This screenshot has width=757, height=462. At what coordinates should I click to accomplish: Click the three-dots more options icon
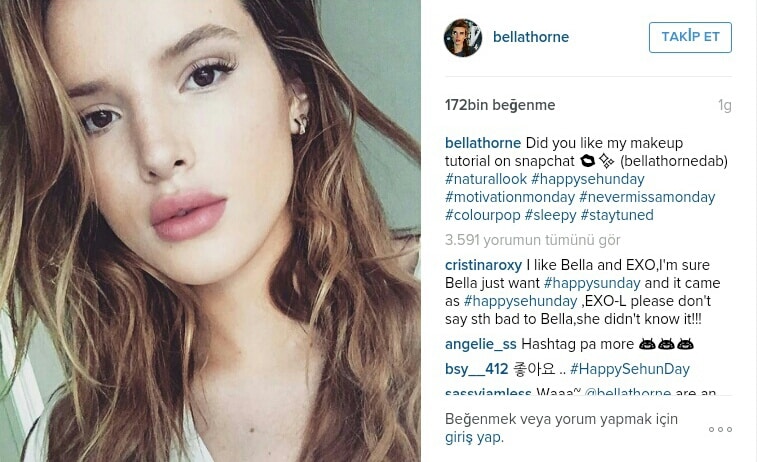(x=720, y=429)
